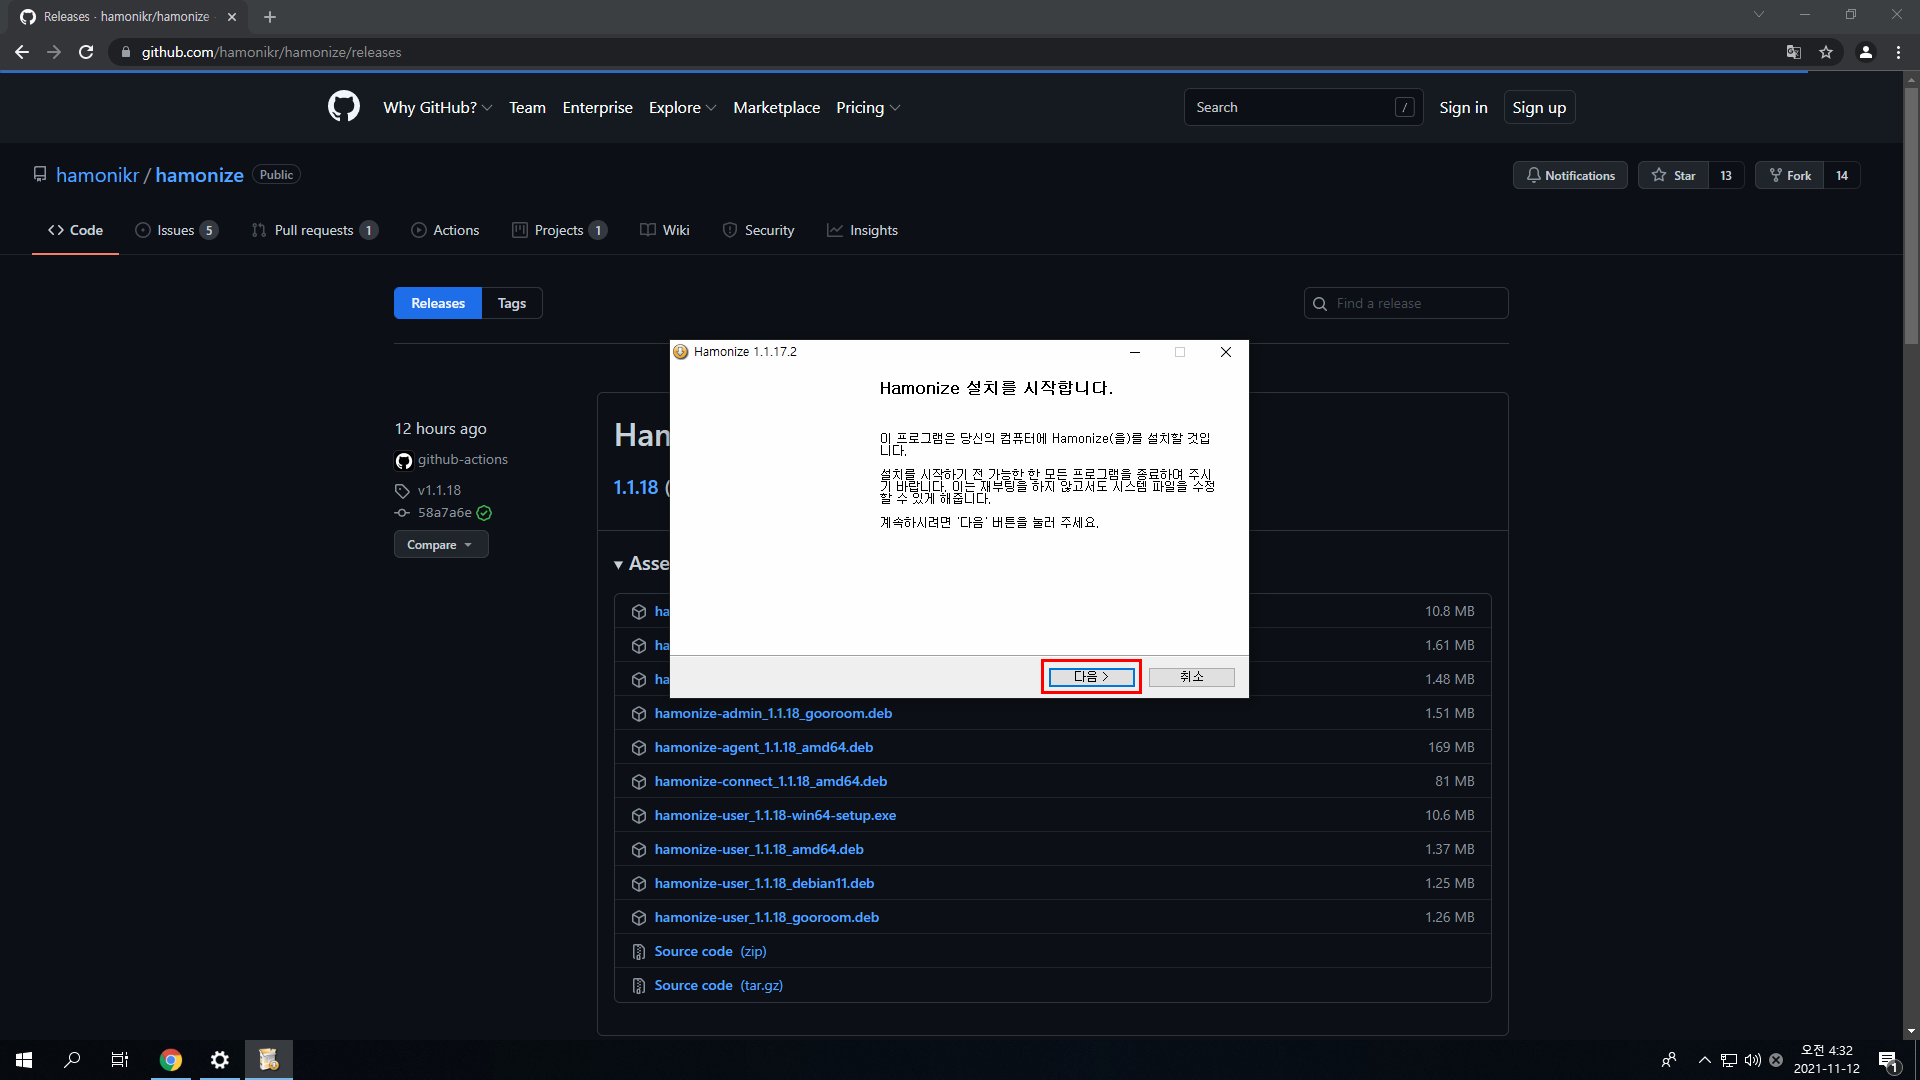Image resolution: width=1920 pixels, height=1080 pixels.
Task: Click the file icon beside Source code (tar.gz)
Action: (639, 986)
